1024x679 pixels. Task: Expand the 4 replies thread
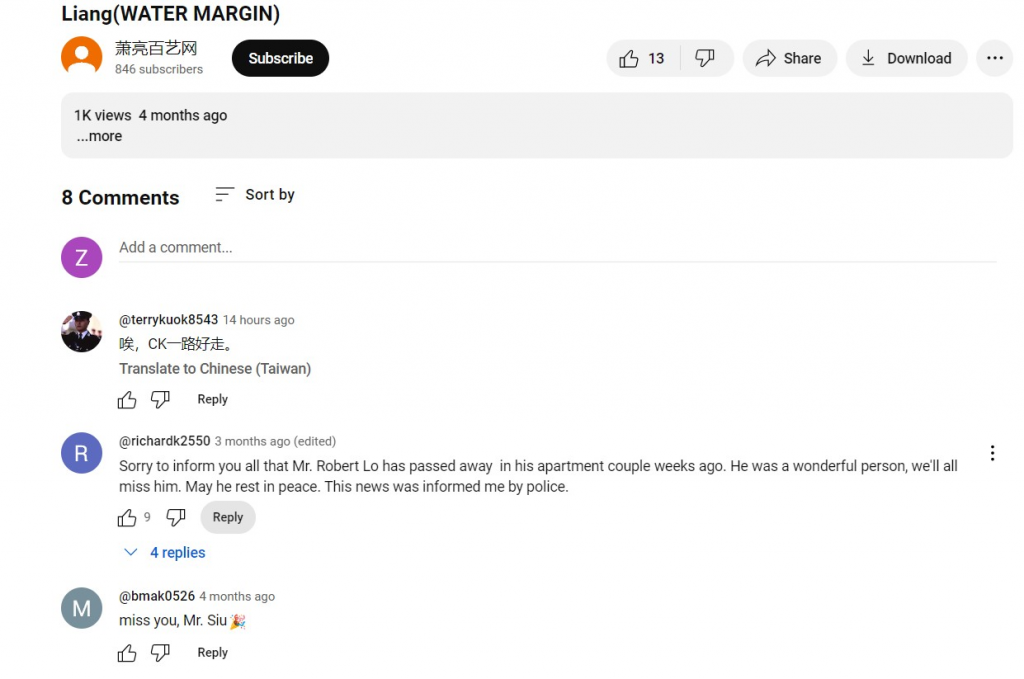coord(165,552)
